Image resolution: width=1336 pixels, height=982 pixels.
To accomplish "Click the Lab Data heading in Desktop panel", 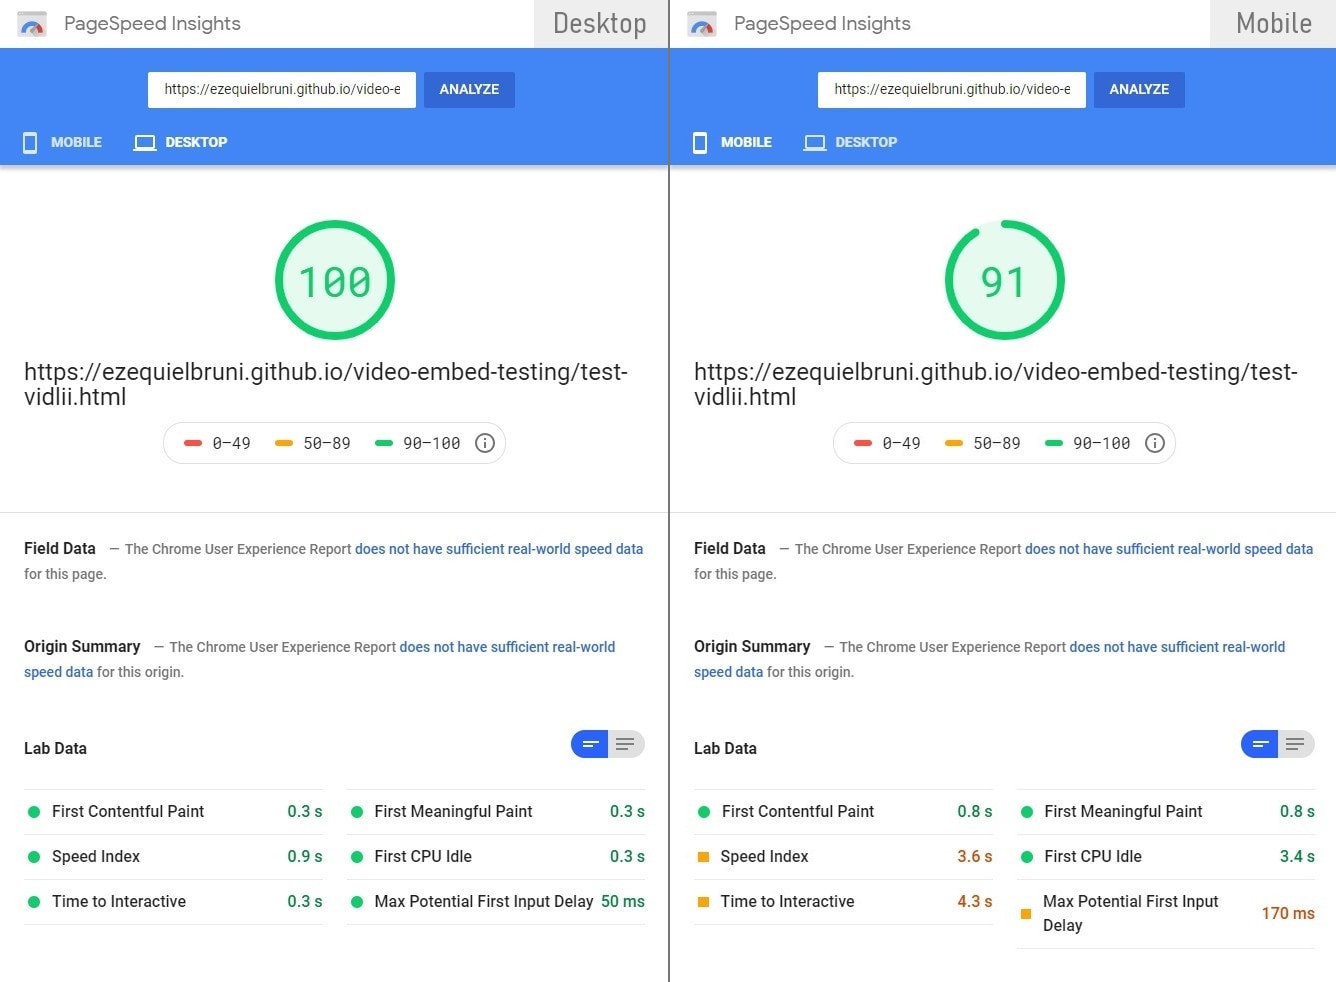I will pos(55,748).
